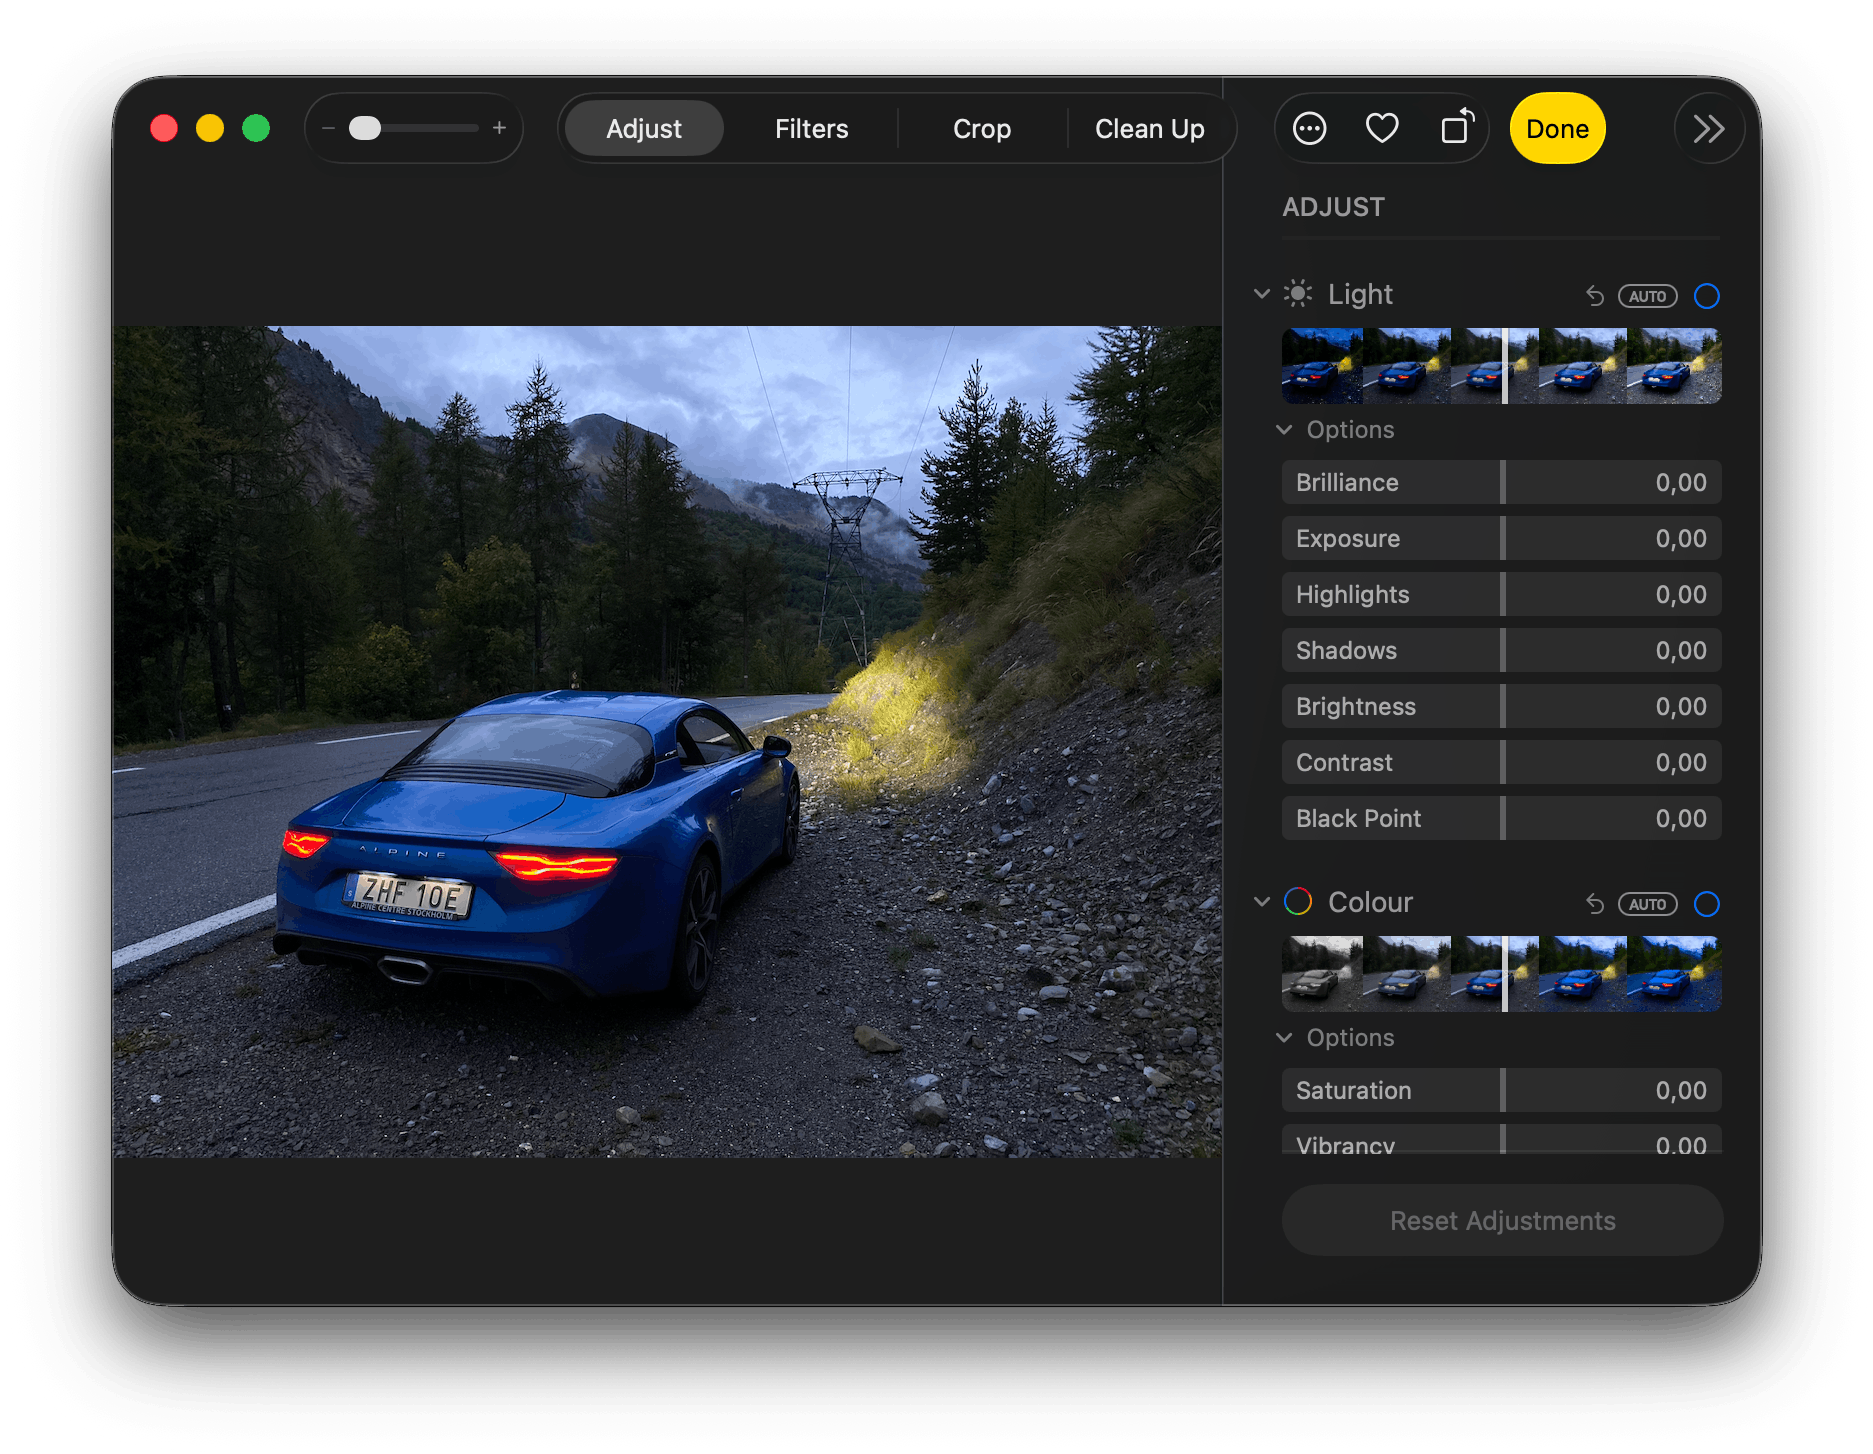Toggle the Light adjustment circle on/off

(x=1707, y=296)
